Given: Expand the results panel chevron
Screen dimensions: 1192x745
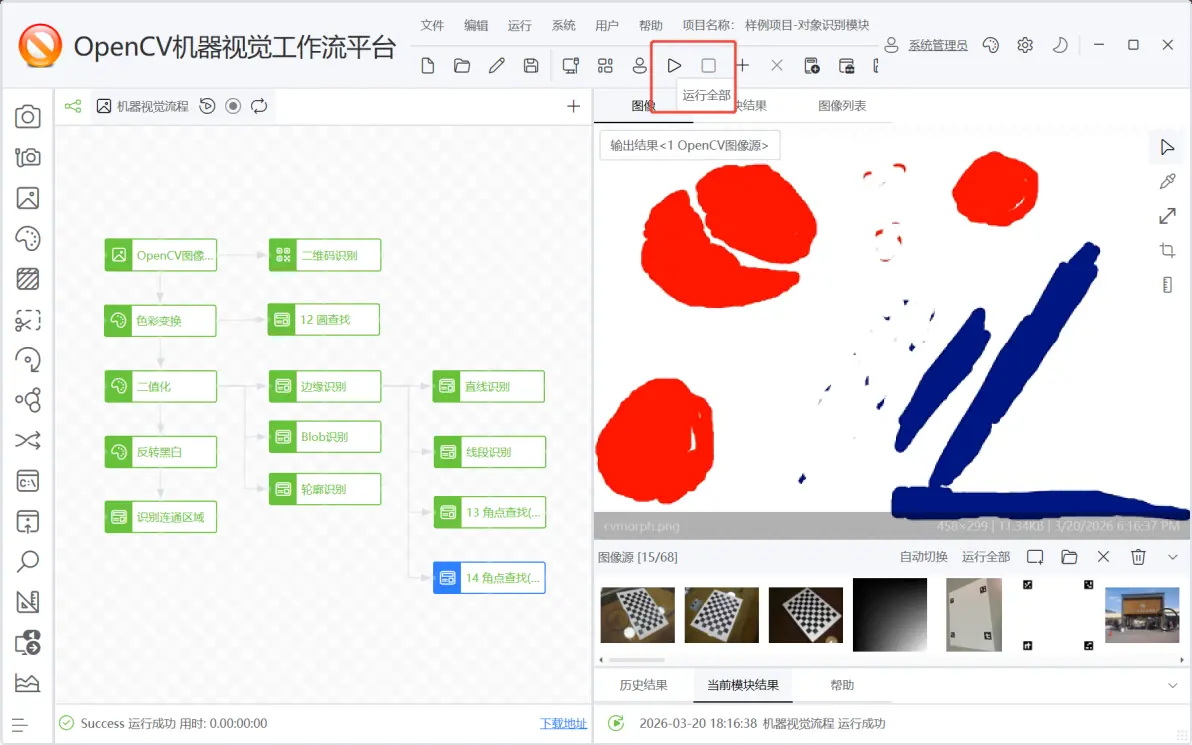Looking at the screenshot, I should click(x=1172, y=686).
